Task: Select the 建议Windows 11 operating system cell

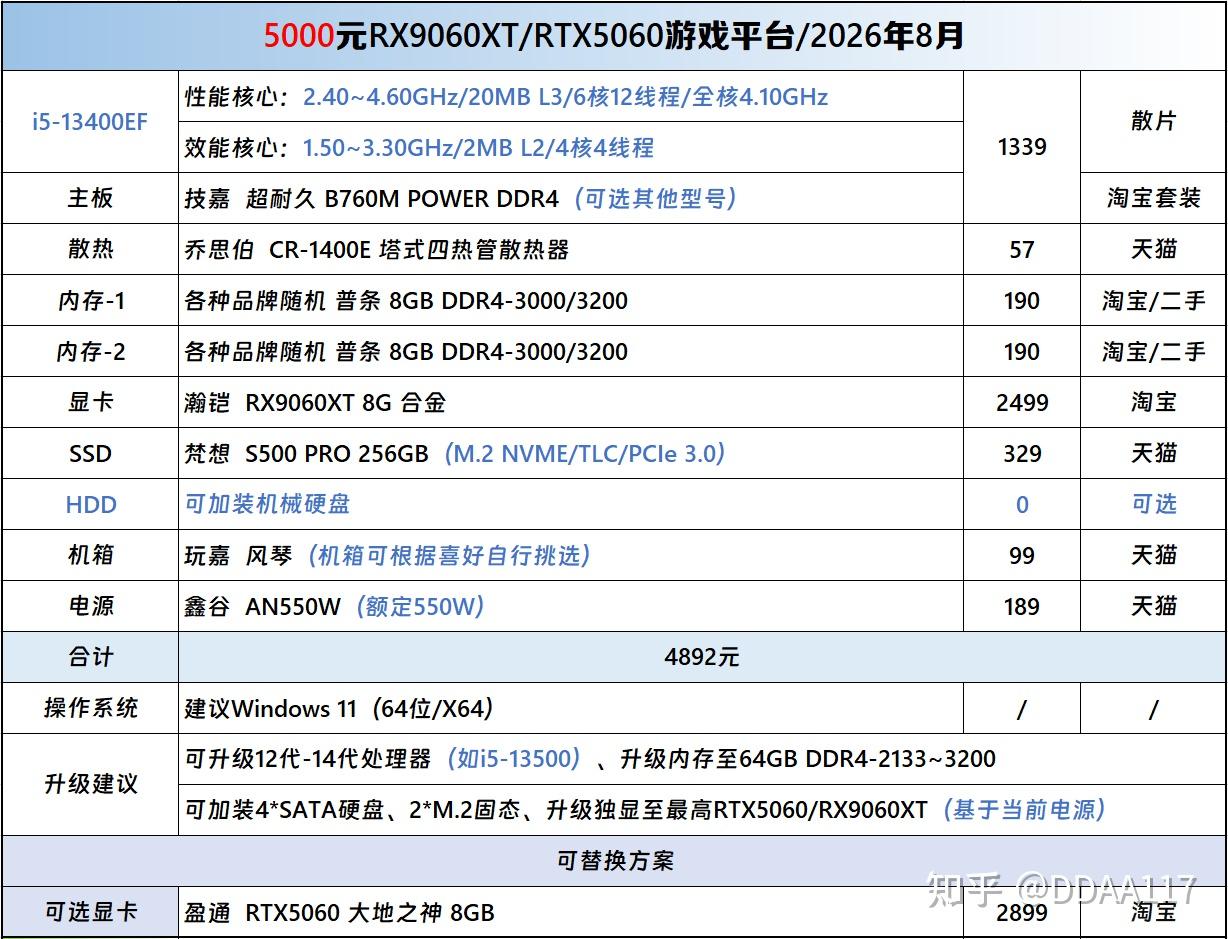Action: [x=571, y=708]
